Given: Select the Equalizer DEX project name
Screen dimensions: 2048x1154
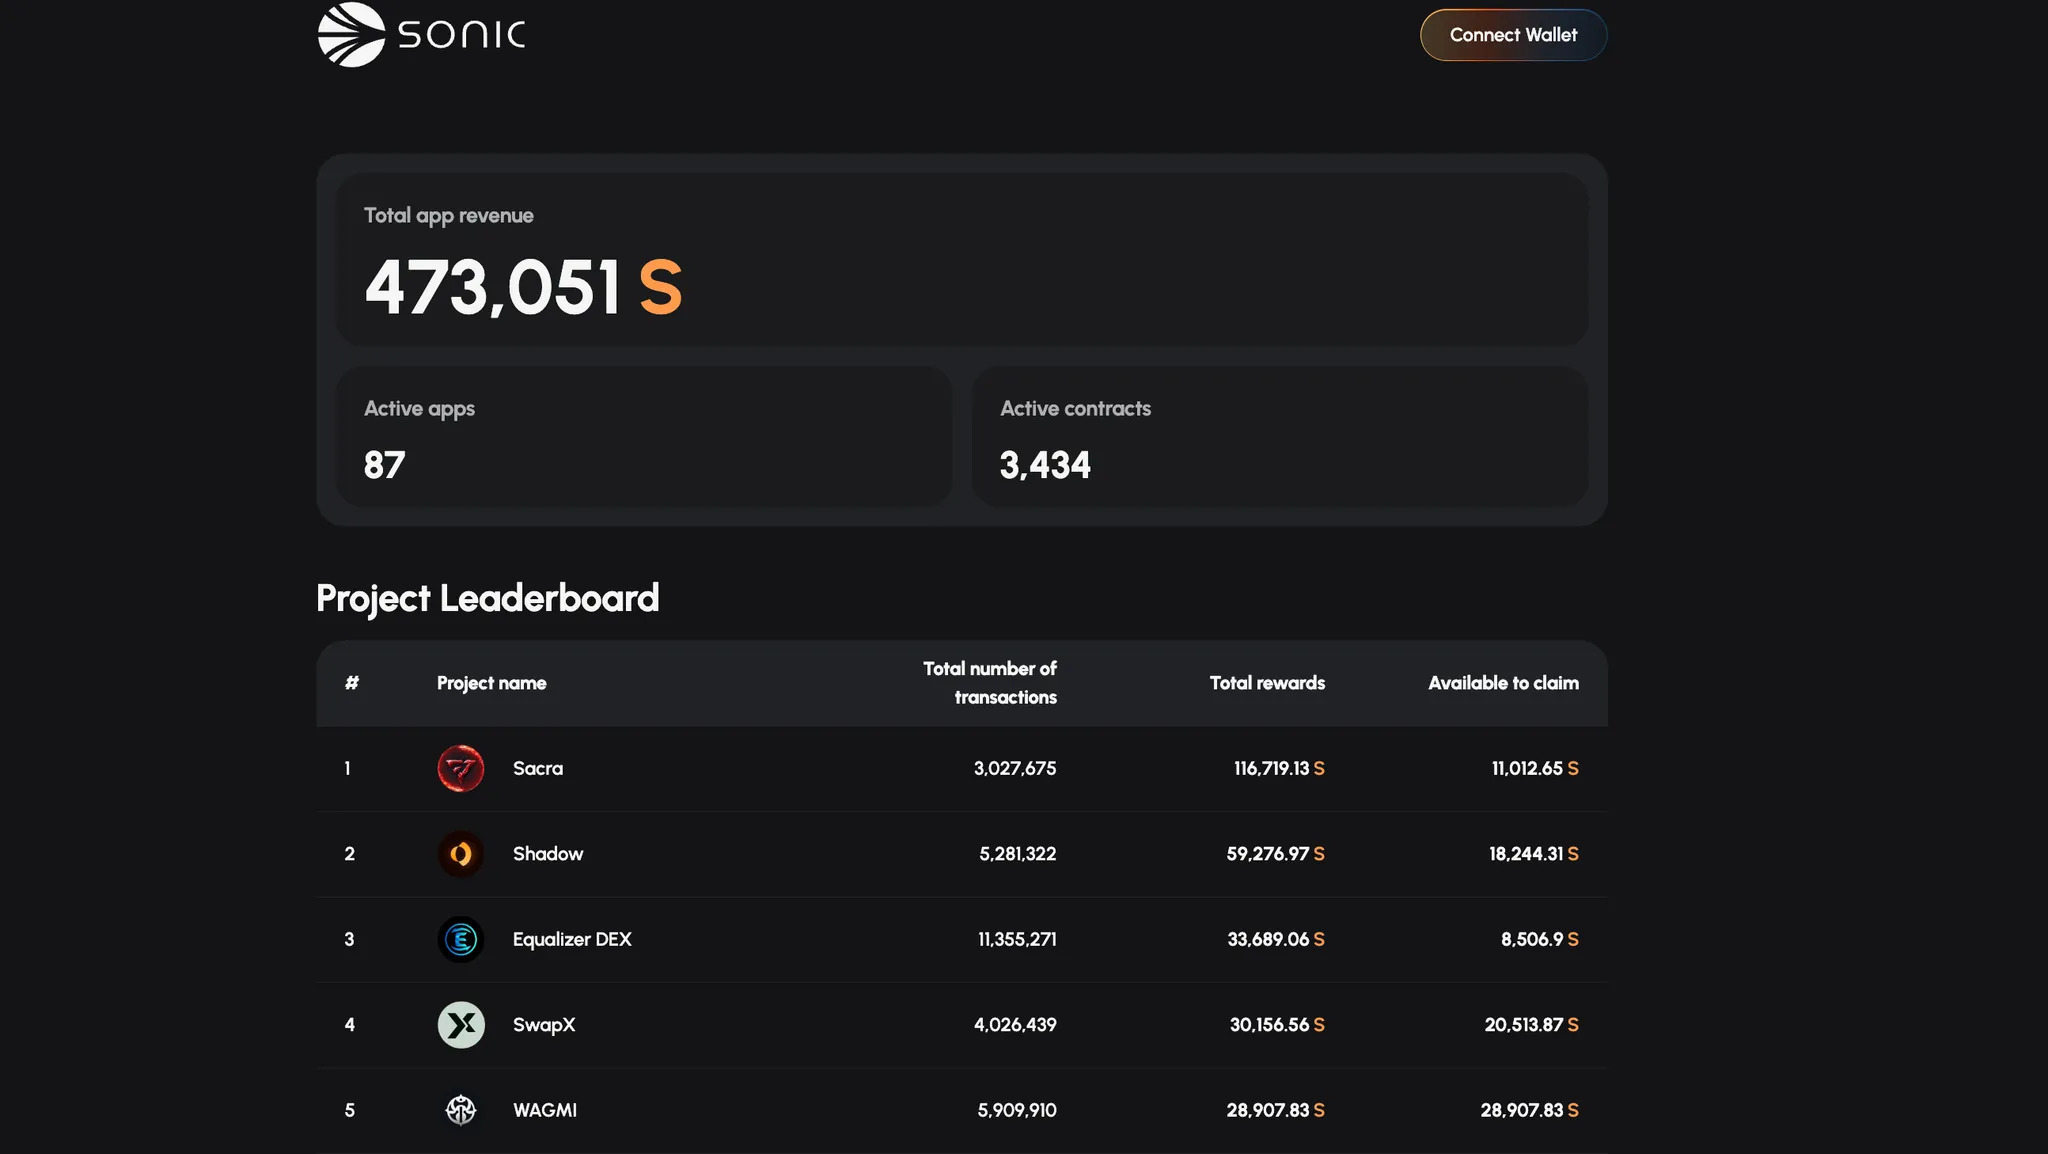Looking at the screenshot, I should 571,939.
